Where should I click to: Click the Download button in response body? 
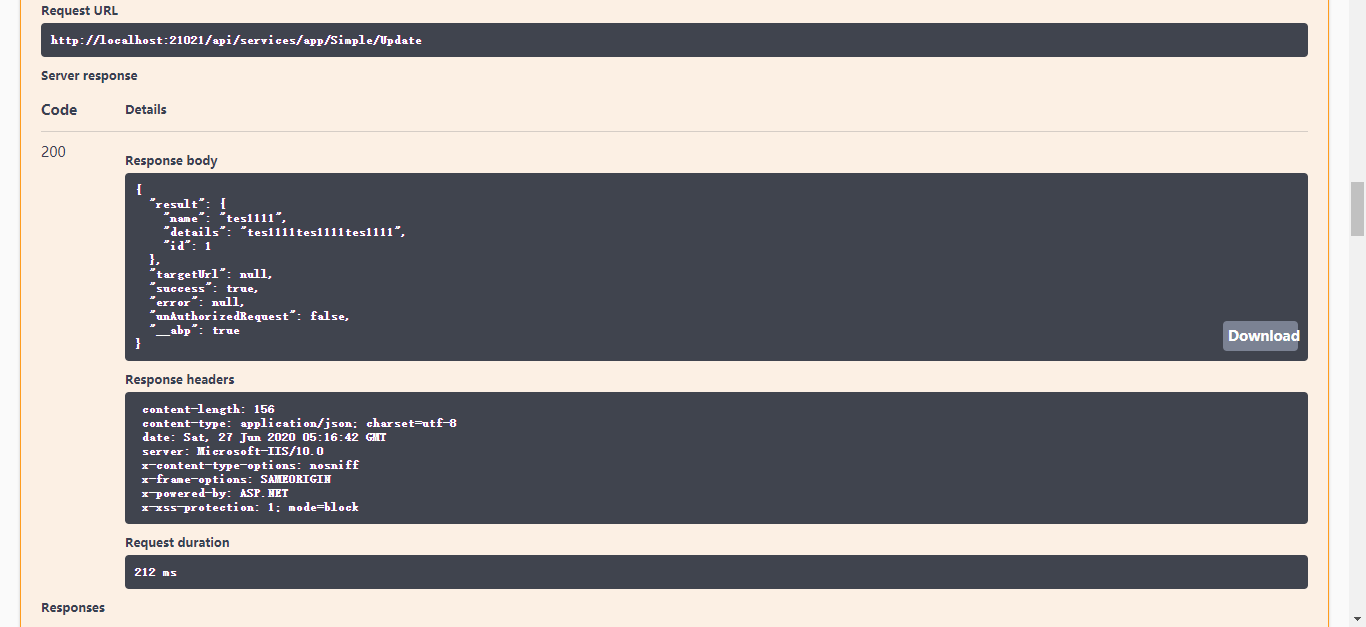point(1260,336)
